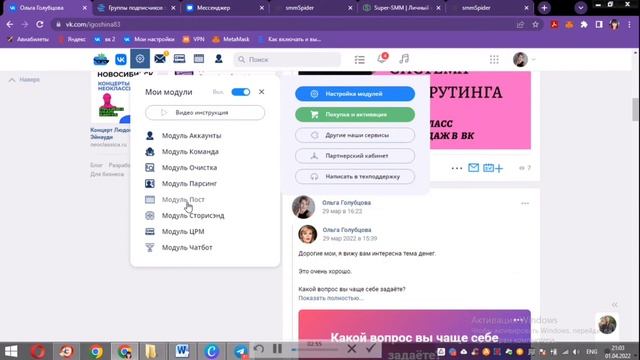The image size is (640, 360).
Task: Open the MetaMask bookmark
Action: [x=231, y=39]
